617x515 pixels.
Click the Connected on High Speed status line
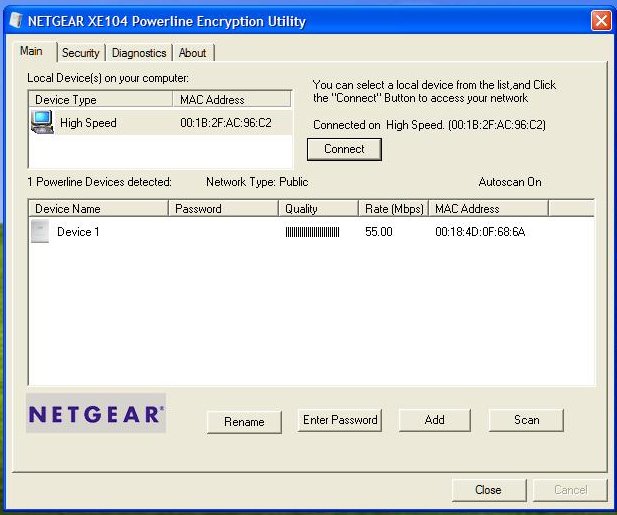[x=429, y=125]
